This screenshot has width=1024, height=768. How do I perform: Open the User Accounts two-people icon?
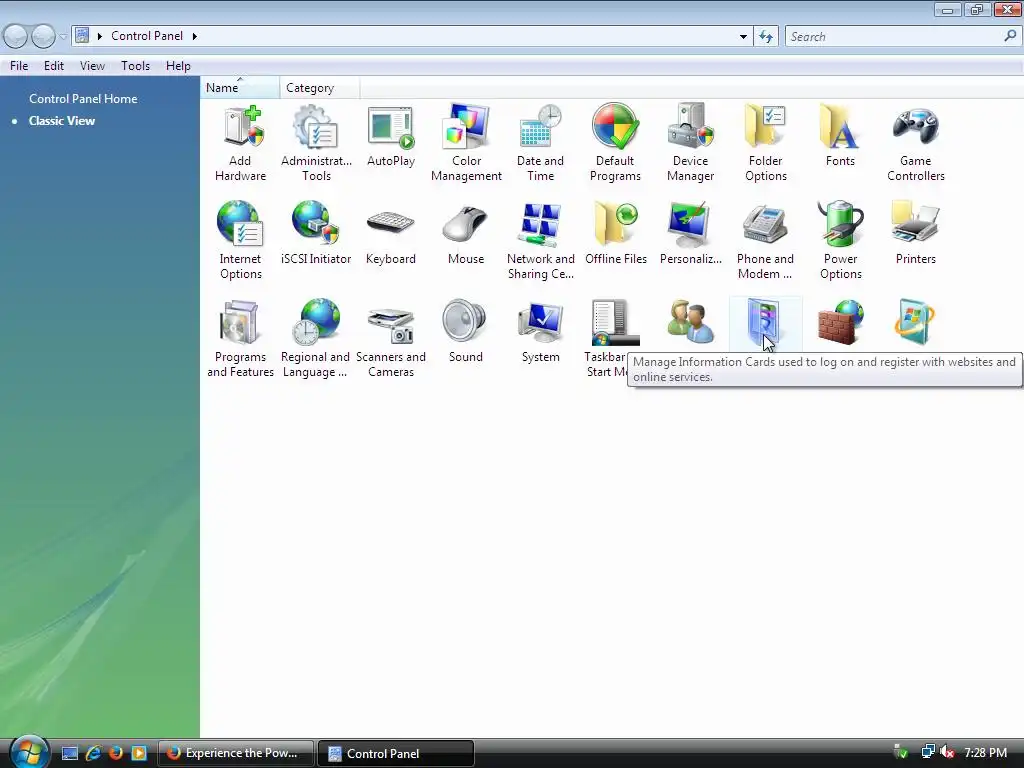[690, 322]
